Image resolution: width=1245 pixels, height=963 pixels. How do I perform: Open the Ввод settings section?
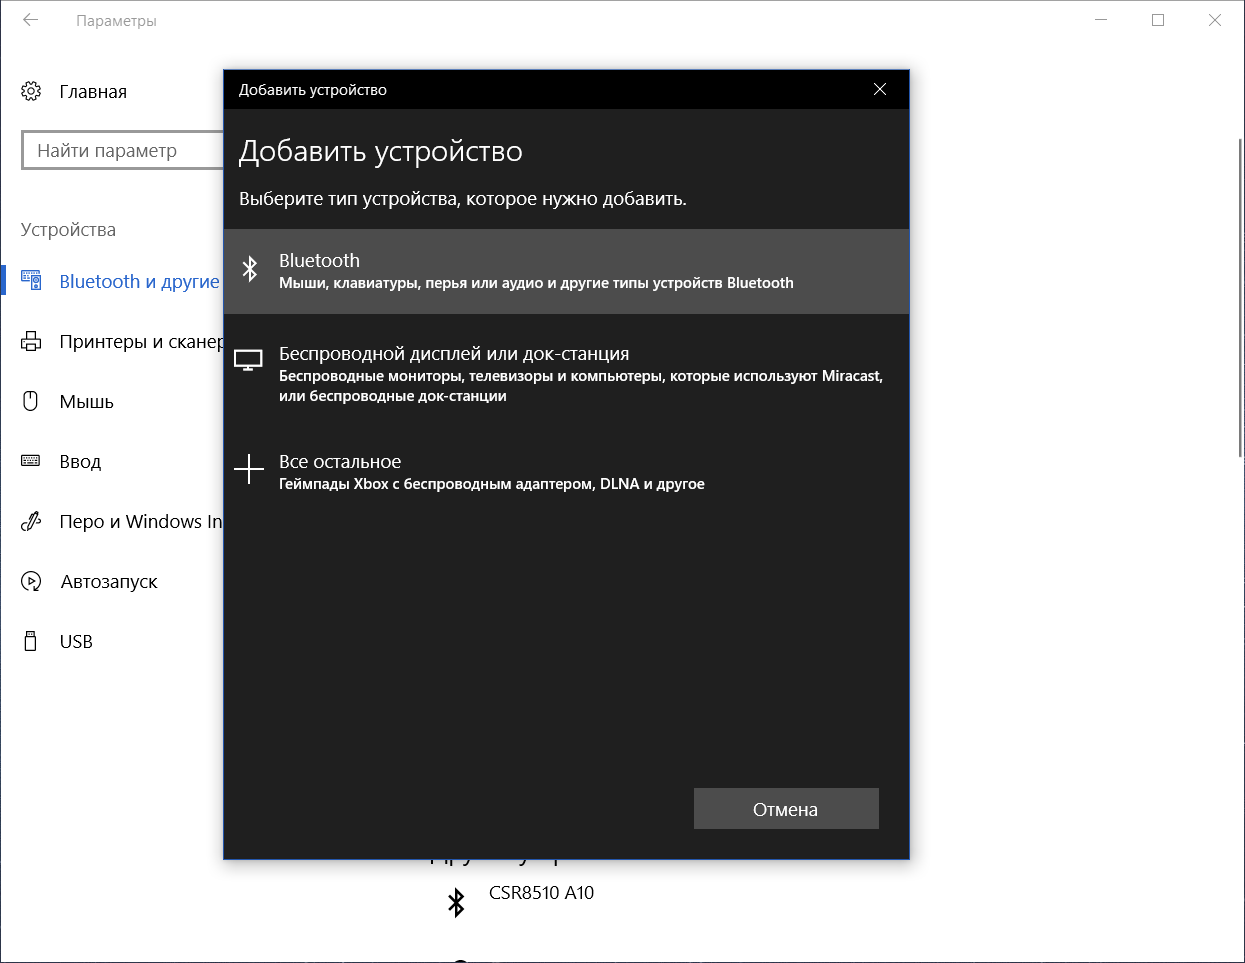click(x=80, y=461)
